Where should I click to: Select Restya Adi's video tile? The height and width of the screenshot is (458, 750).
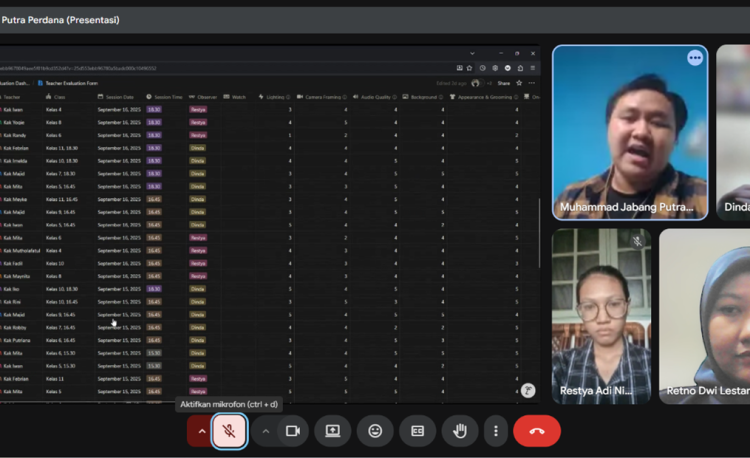[601, 315]
